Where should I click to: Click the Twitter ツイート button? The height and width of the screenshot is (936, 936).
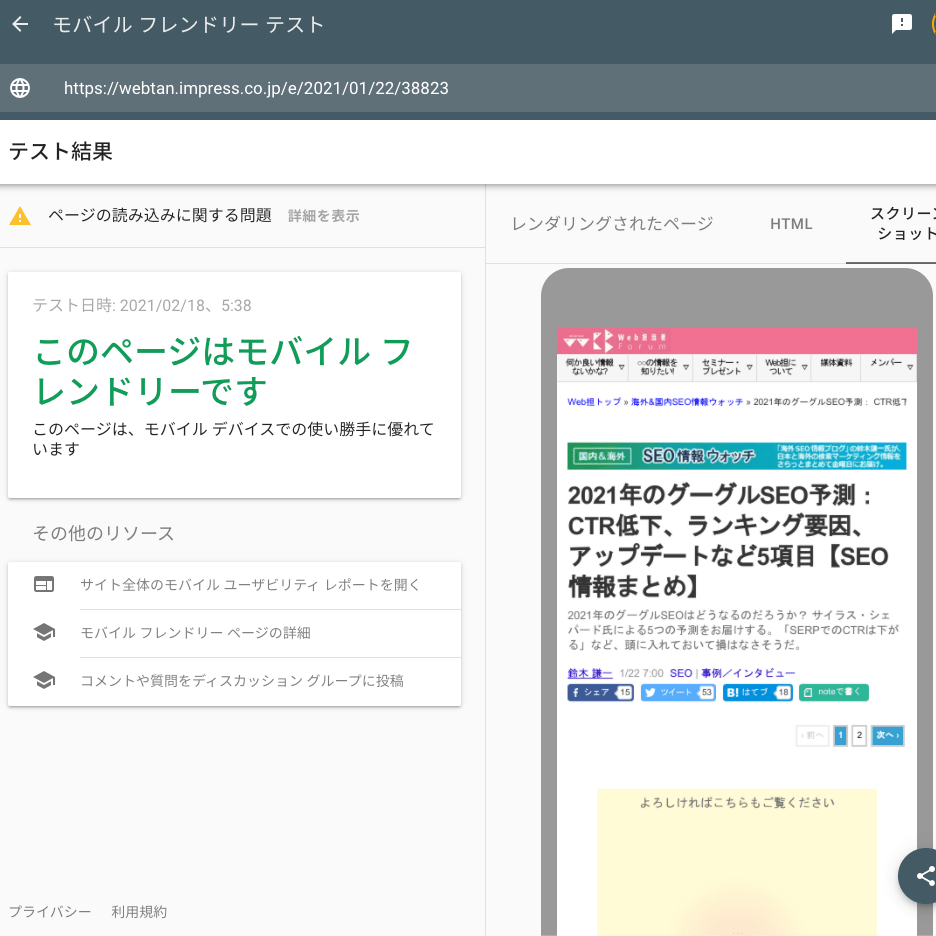678,692
